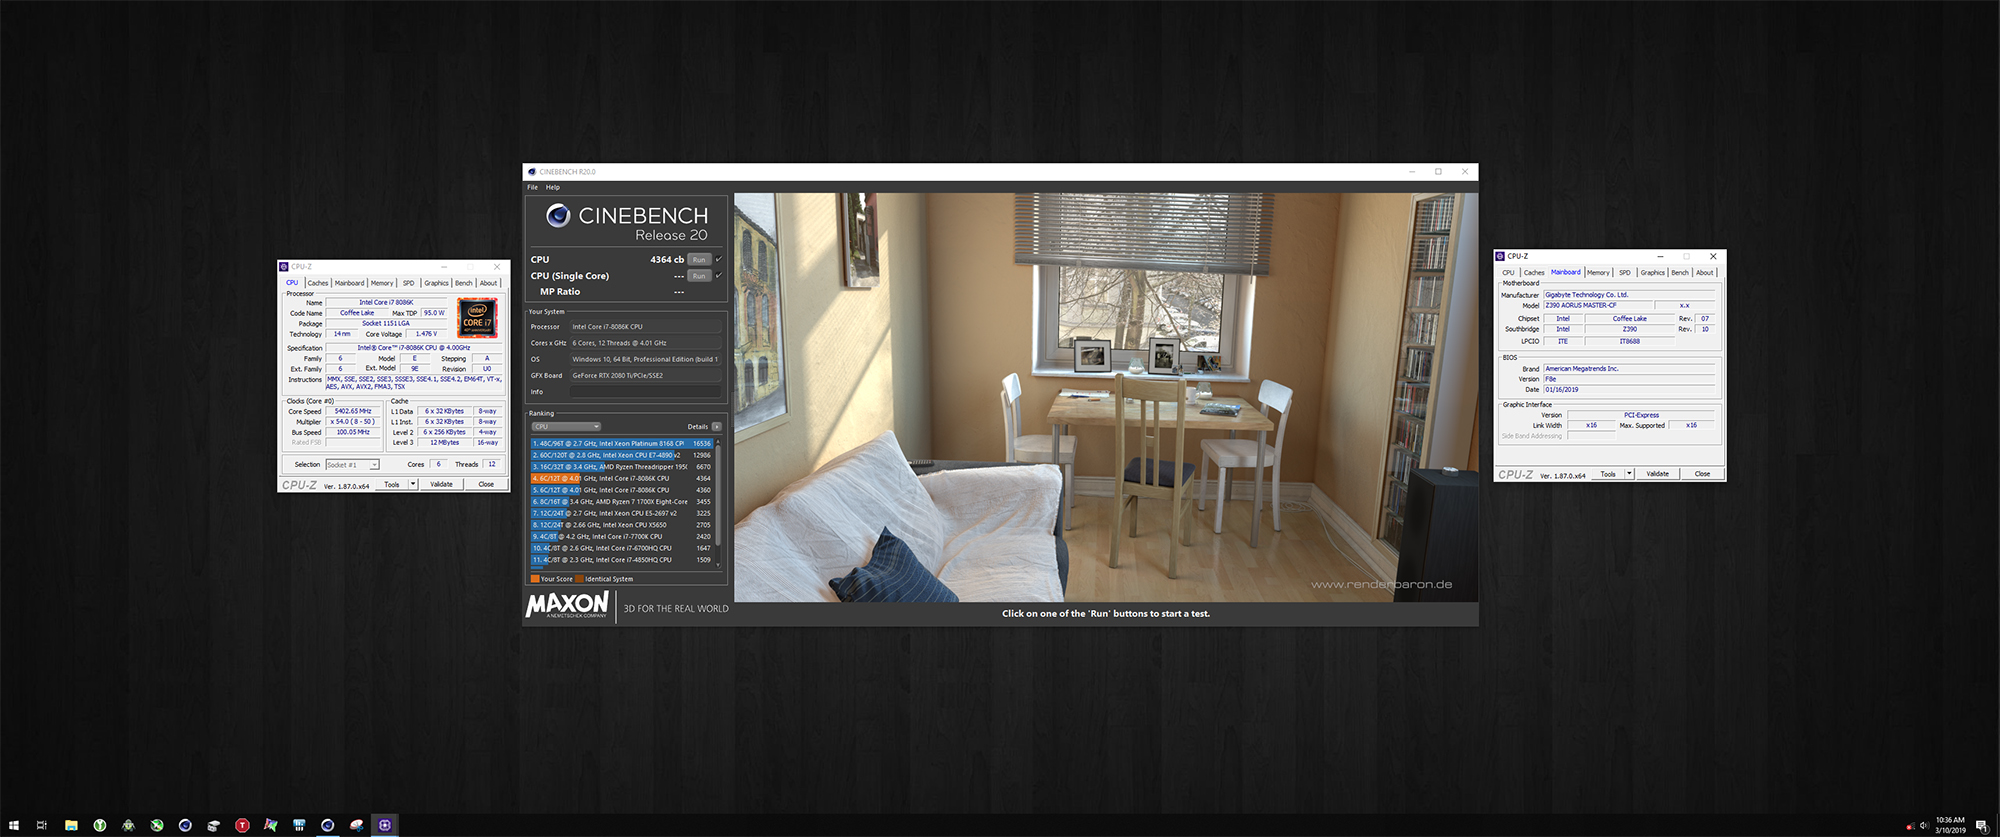
Task: Open the File menu in Cinebench
Action: (x=533, y=187)
